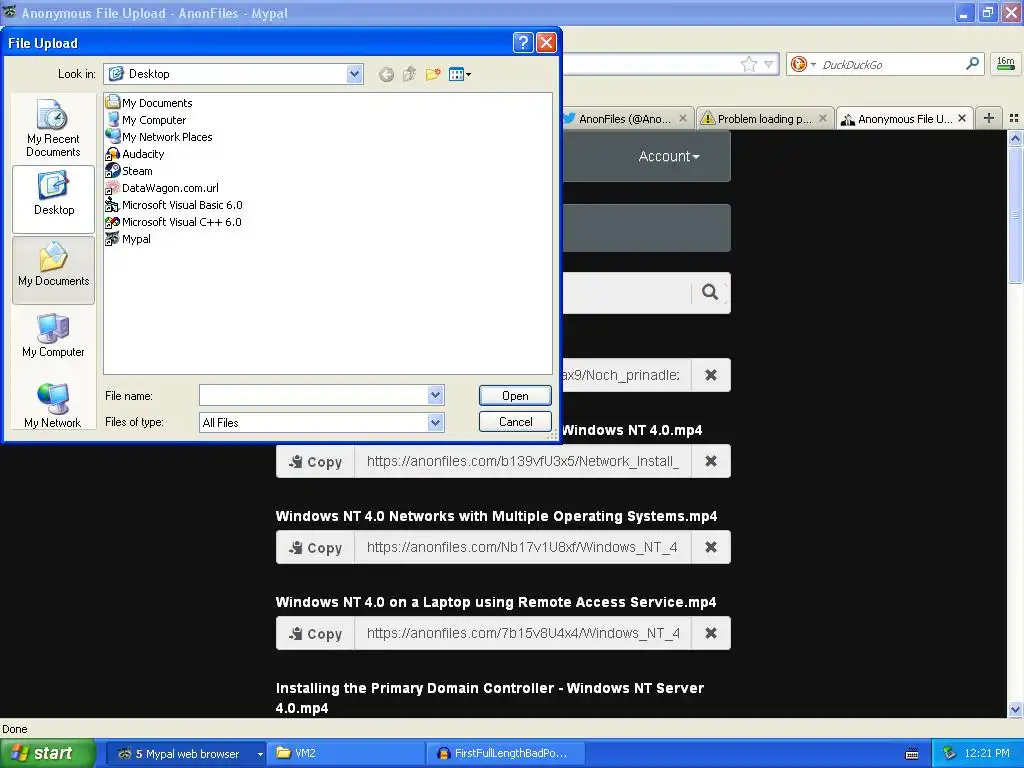Expand the Files of type dropdown
The image size is (1024, 768).
point(436,423)
